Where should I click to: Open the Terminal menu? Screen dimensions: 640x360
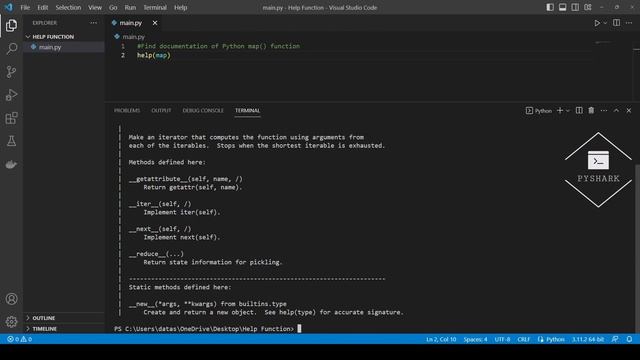click(x=155, y=7)
